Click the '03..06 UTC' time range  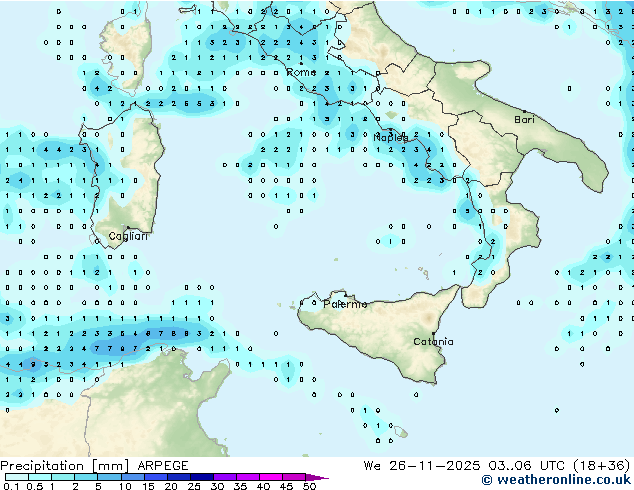pos(526,466)
